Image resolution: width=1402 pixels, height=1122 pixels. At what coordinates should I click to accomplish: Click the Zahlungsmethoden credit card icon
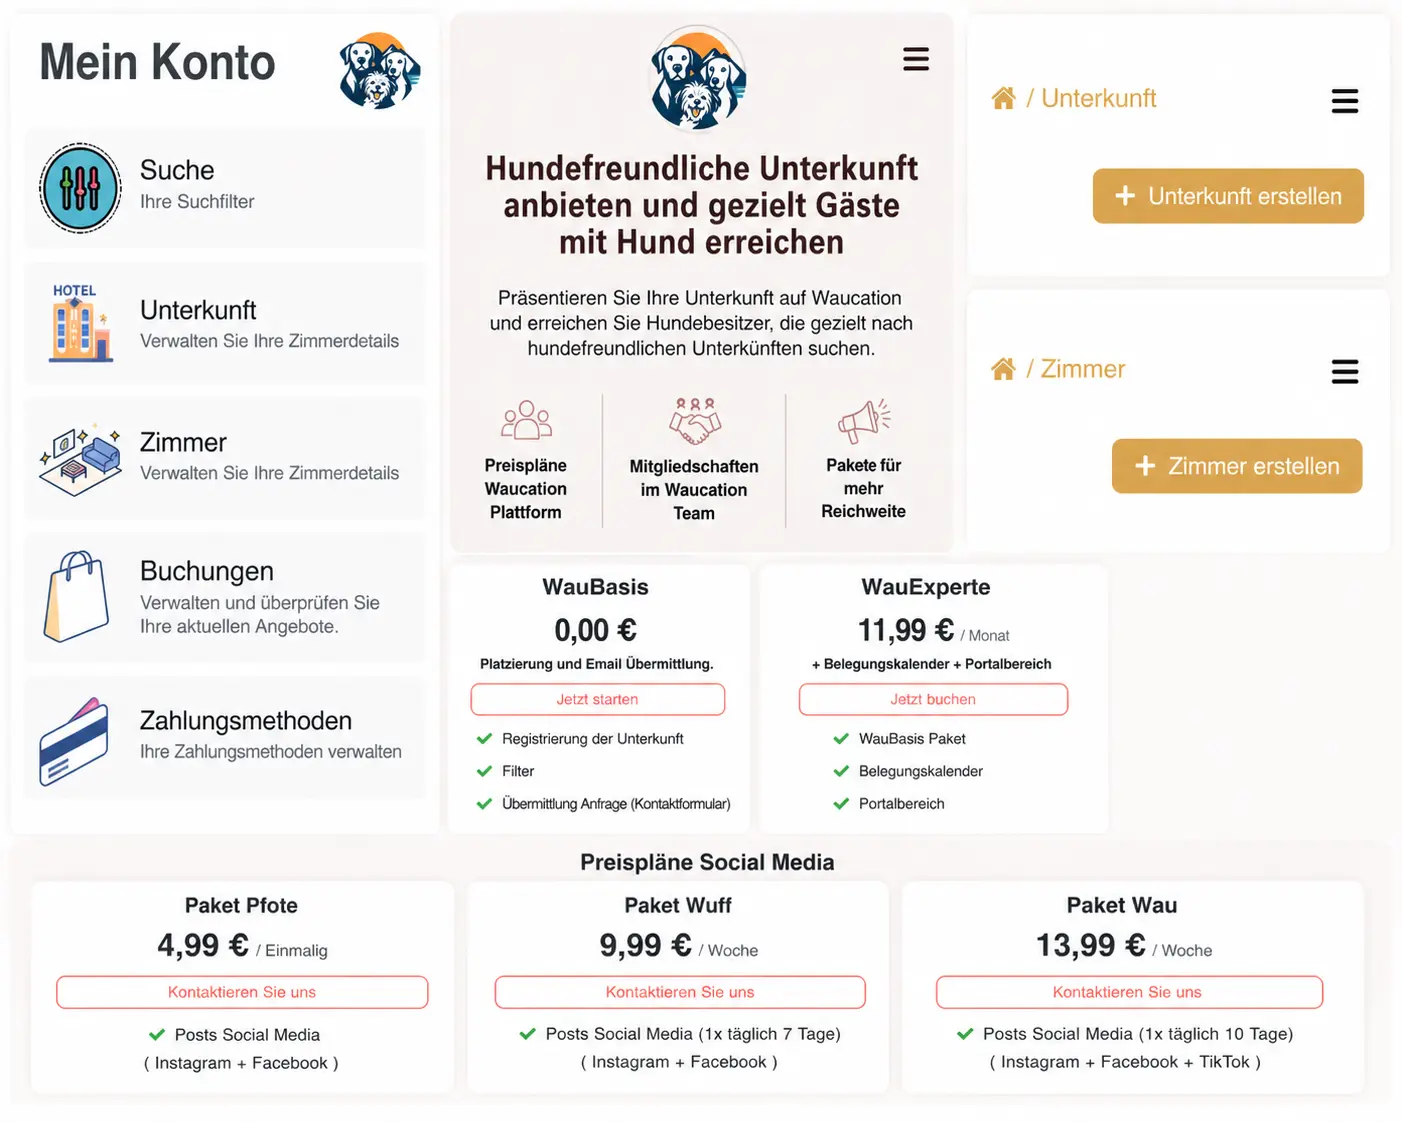click(x=74, y=741)
